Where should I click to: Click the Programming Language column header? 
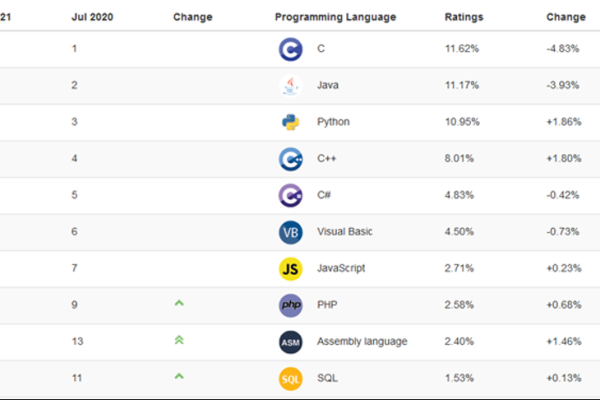coord(335,17)
